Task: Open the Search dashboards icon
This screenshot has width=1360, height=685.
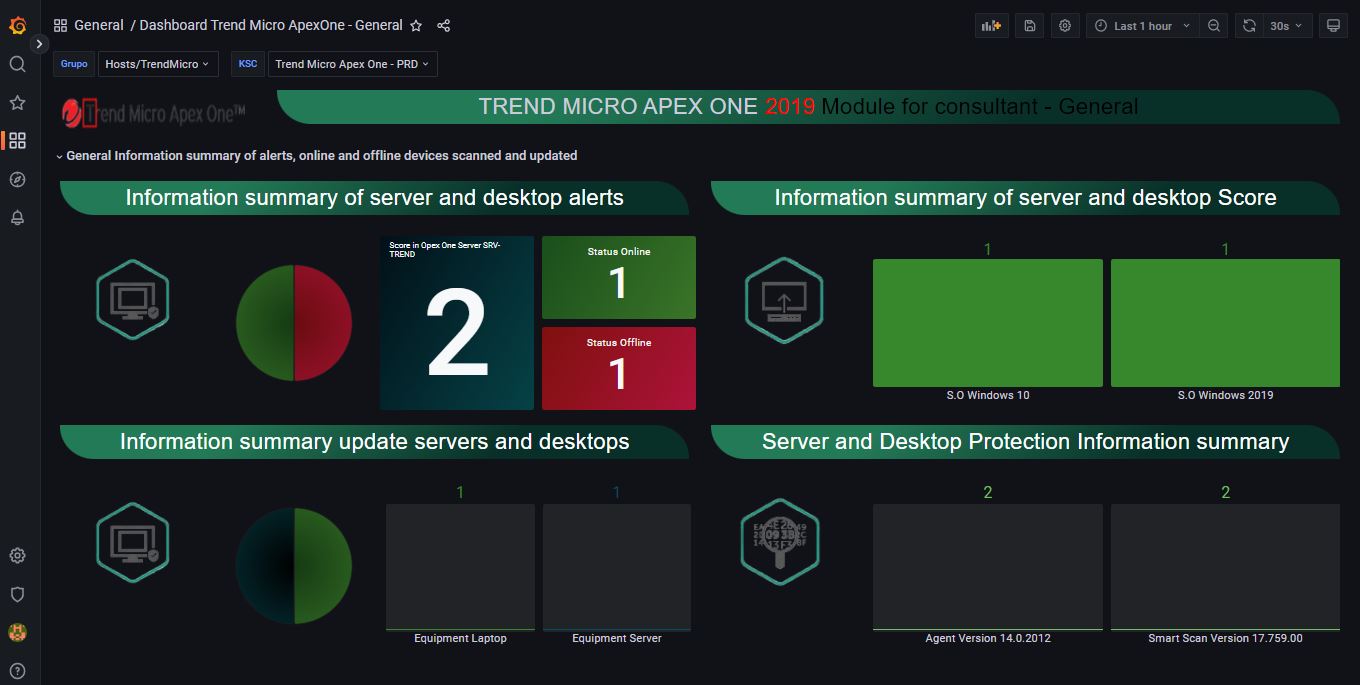Action: (17, 64)
